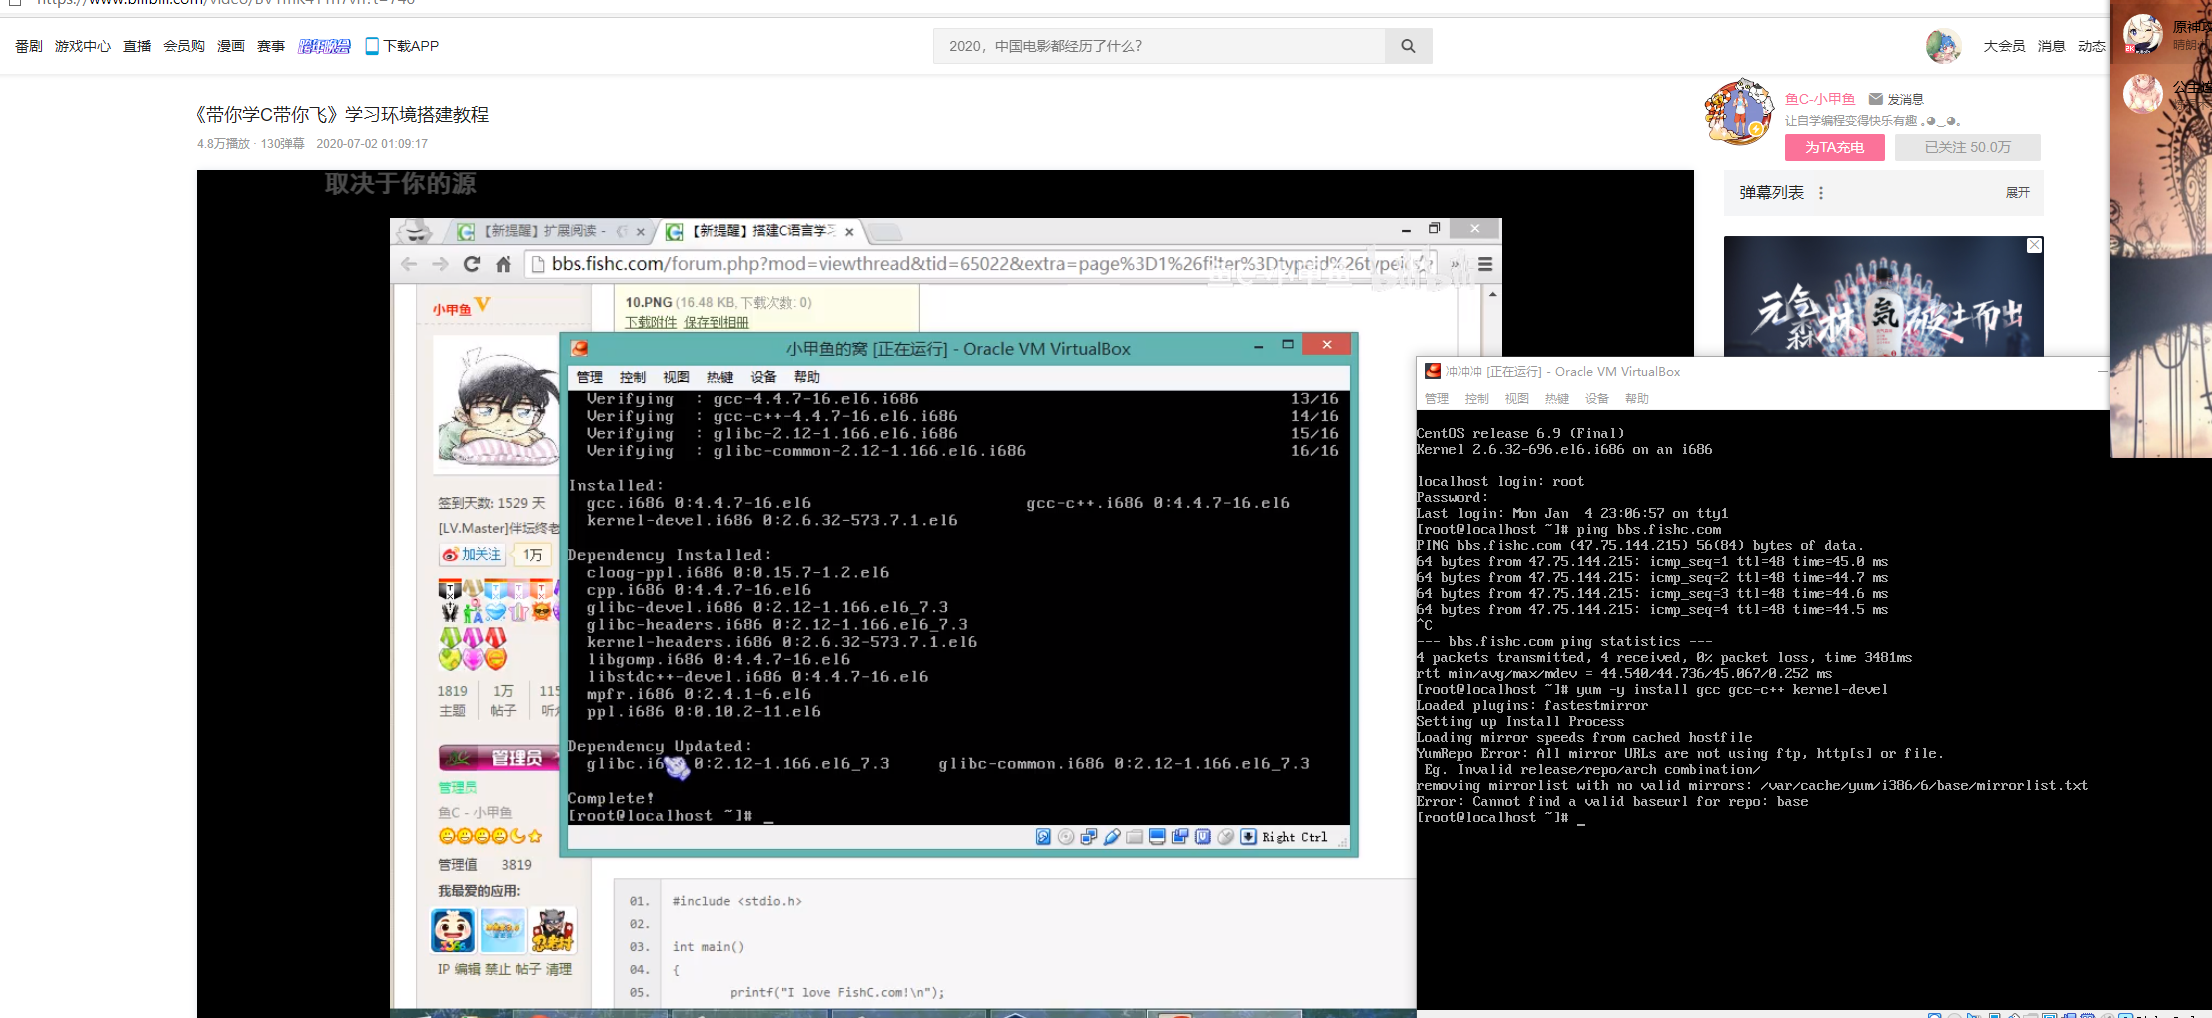The width and height of the screenshot is (2212, 1018).
Task: Click the back arrow in inner Chrome browser
Action: coord(409,264)
